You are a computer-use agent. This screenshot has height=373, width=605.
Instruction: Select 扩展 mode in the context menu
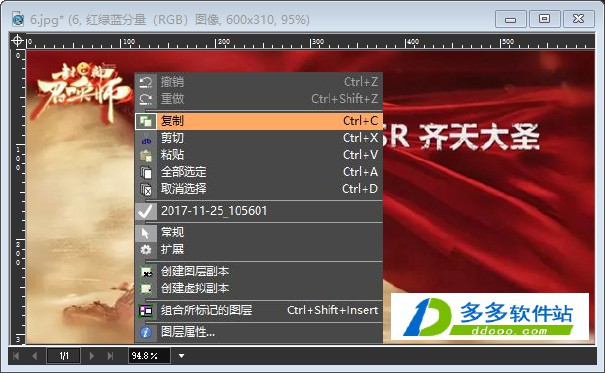point(259,250)
